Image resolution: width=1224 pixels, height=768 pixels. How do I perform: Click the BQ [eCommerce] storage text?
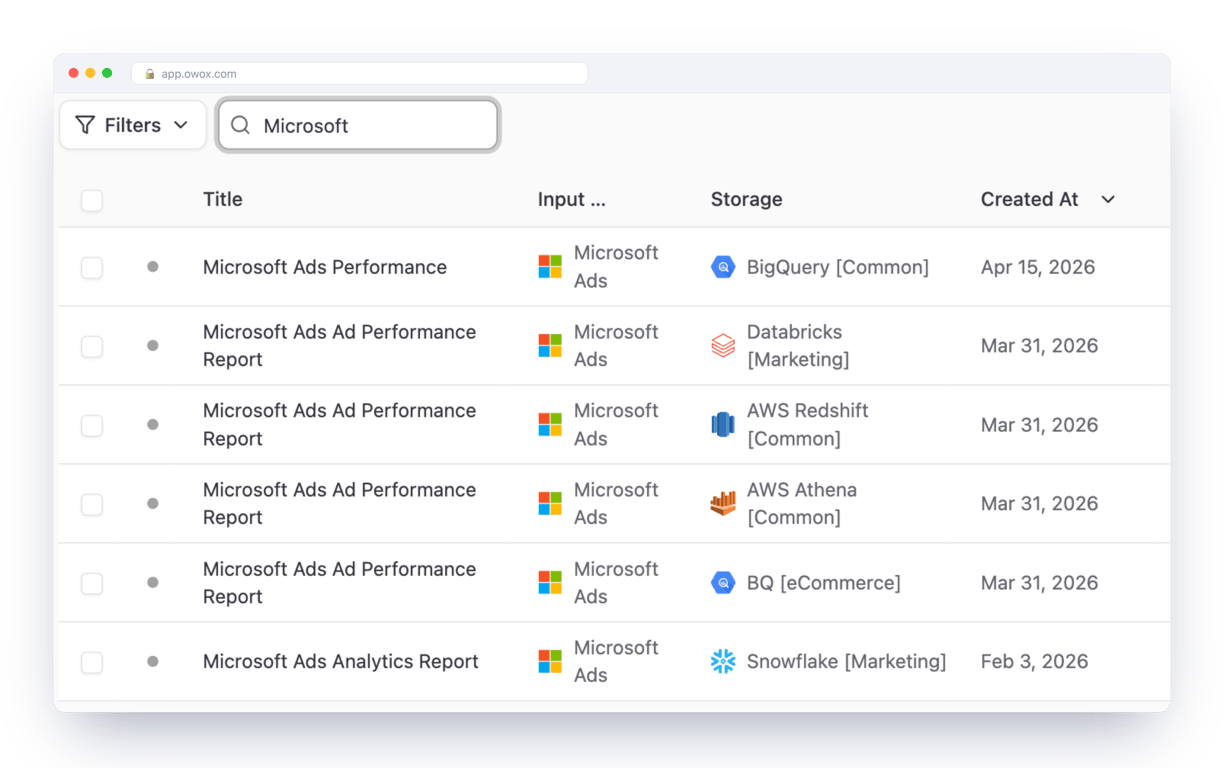824,583
